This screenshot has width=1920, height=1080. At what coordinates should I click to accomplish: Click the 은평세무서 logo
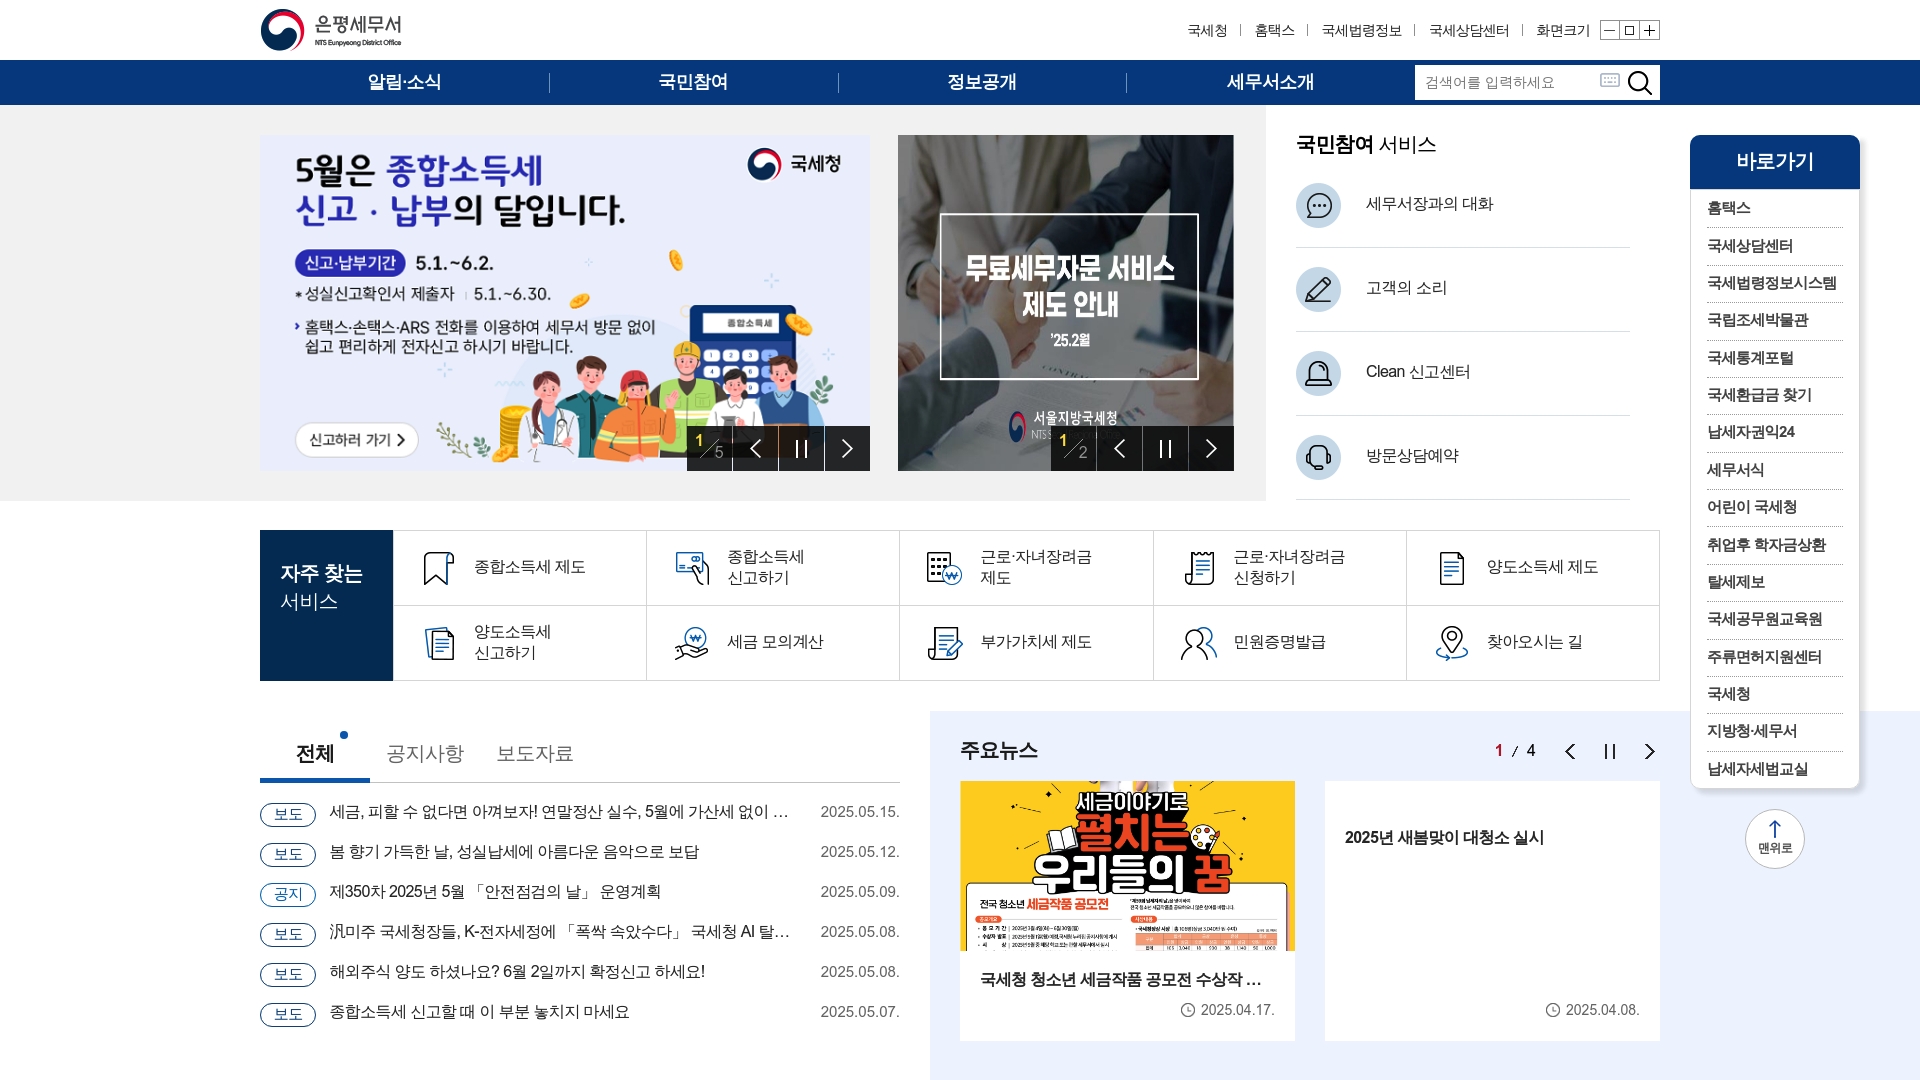pyautogui.click(x=331, y=30)
